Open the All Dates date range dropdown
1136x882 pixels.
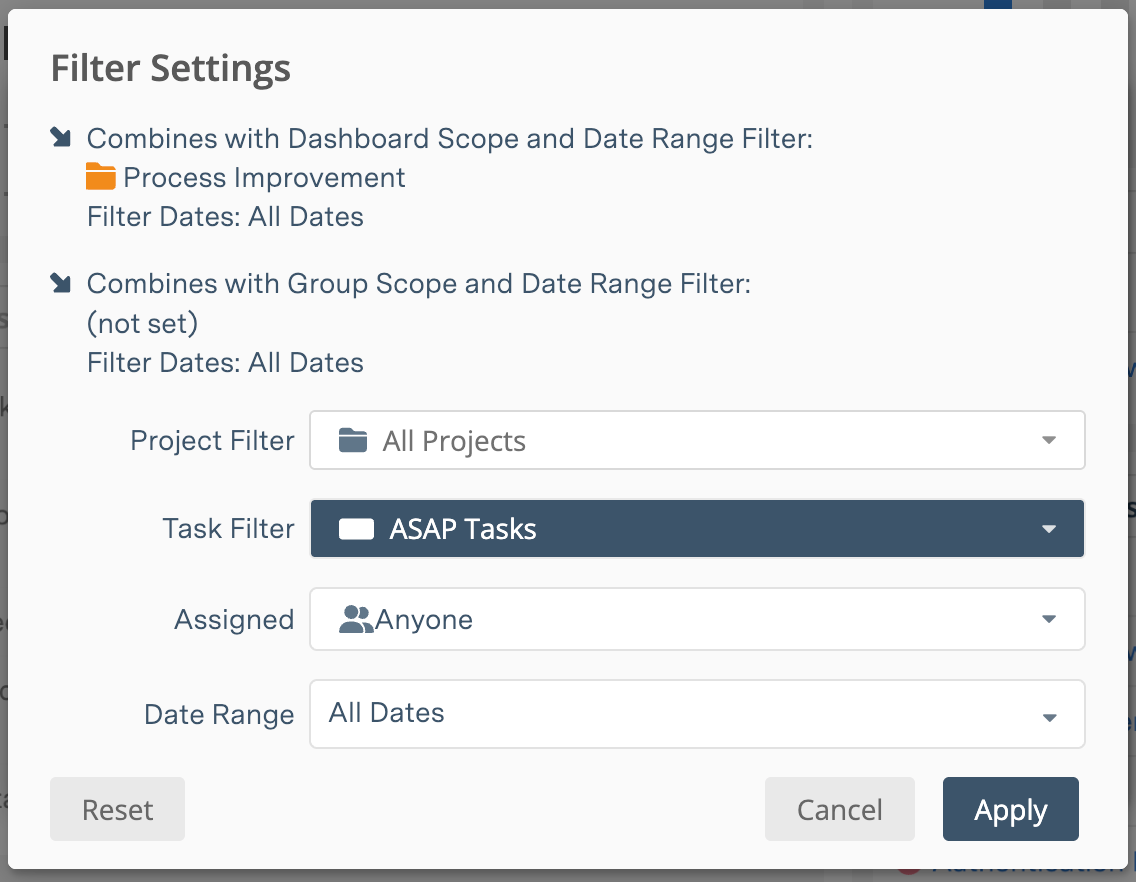tap(697, 713)
